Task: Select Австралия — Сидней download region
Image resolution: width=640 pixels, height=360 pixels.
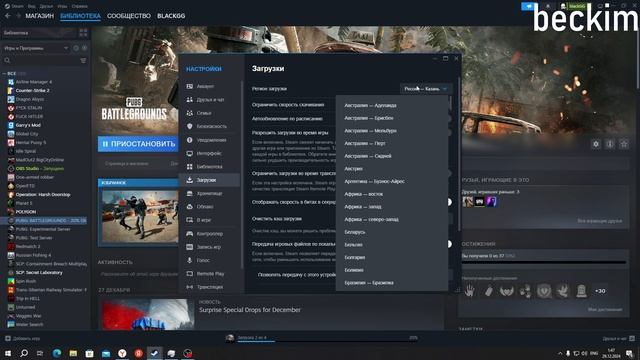Action: click(x=367, y=156)
